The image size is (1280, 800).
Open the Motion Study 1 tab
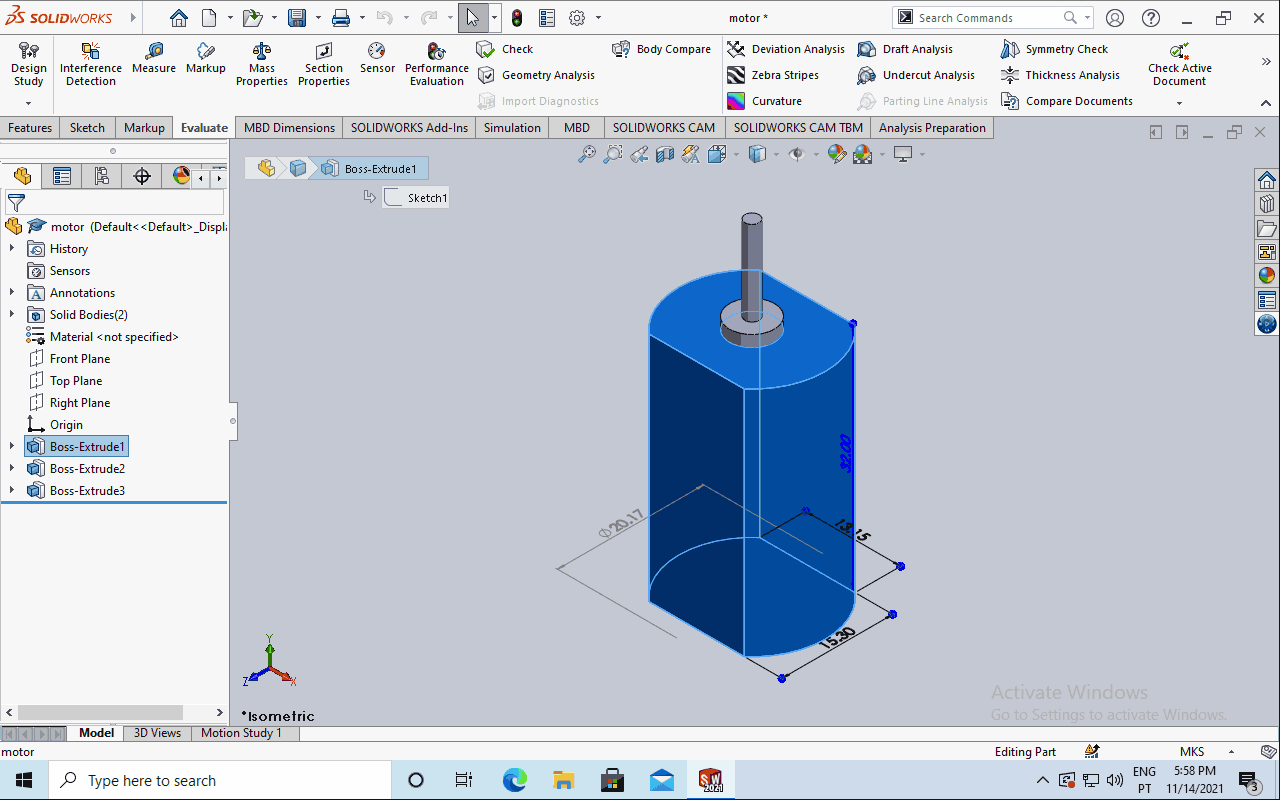[x=241, y=733]
